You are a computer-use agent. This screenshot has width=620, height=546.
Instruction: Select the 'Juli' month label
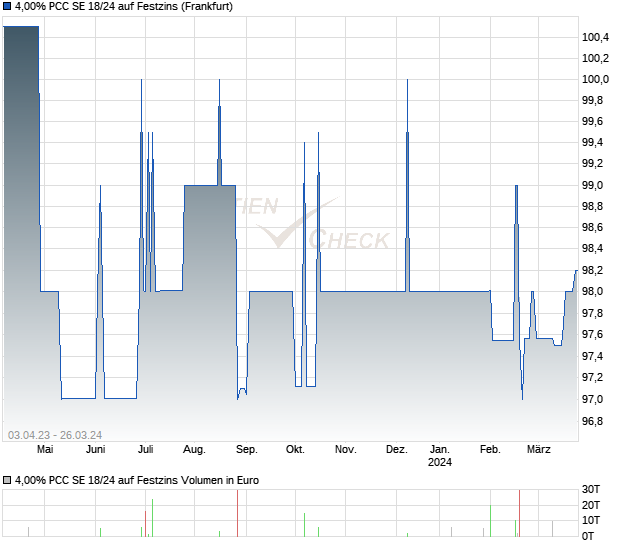tap(145, 450)
